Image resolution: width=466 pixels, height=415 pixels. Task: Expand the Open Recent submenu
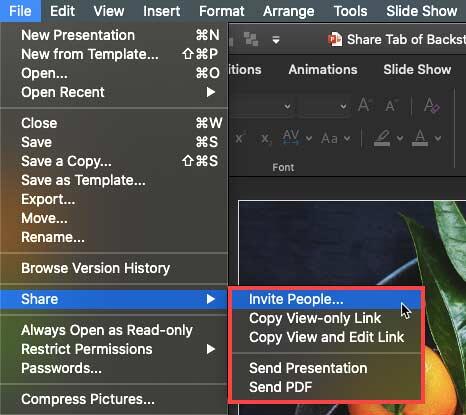(114, 92)
